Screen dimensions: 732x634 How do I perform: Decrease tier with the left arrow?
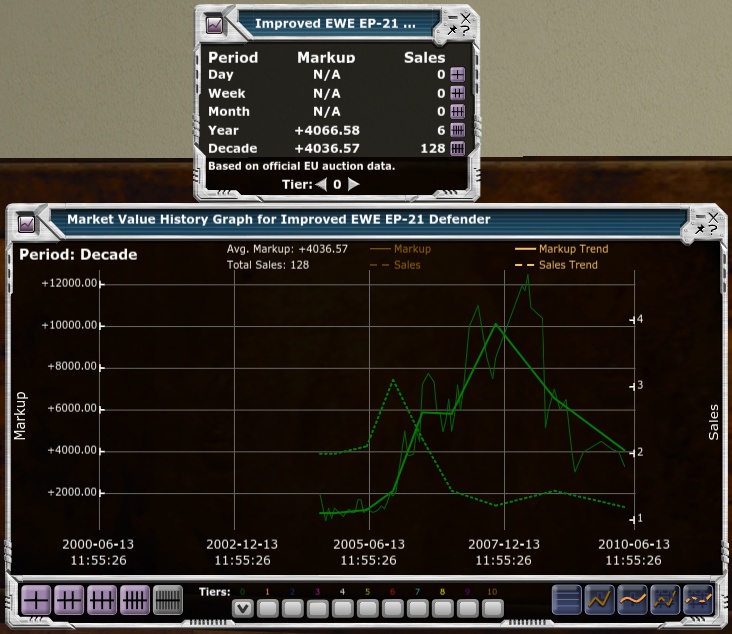[321, 184]
